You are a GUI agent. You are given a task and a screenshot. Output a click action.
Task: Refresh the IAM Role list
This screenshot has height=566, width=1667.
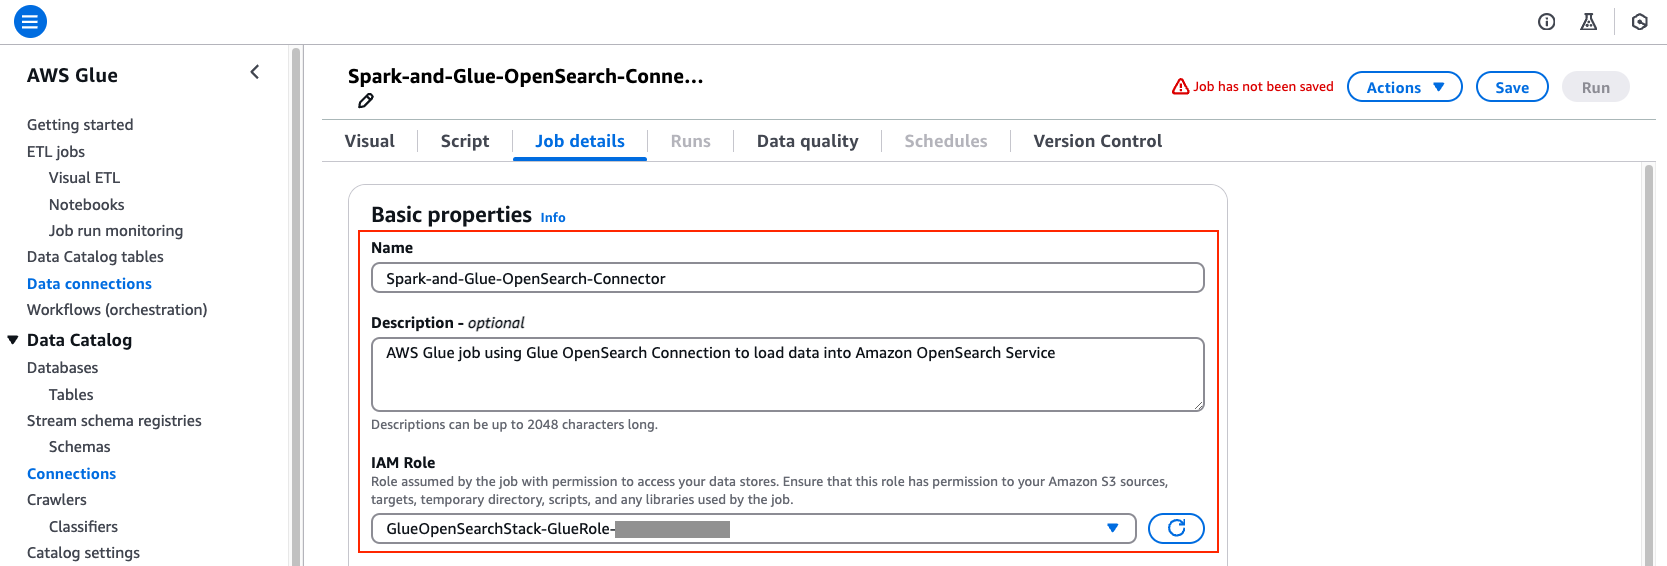click(x=1176, y=528)
